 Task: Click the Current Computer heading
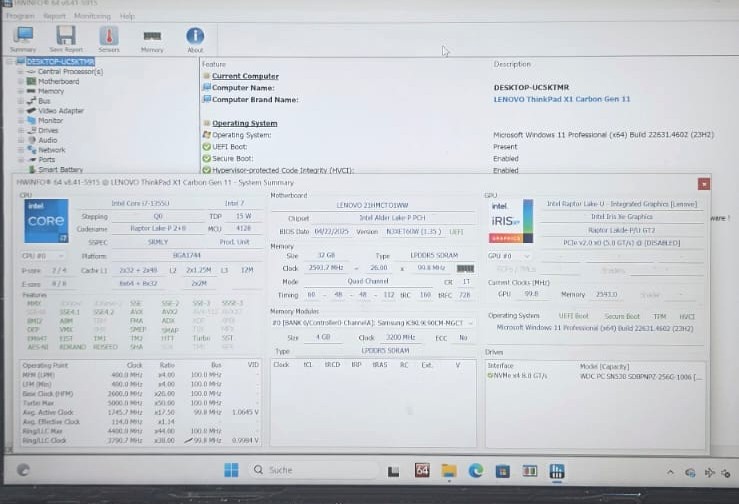(245, 76)
